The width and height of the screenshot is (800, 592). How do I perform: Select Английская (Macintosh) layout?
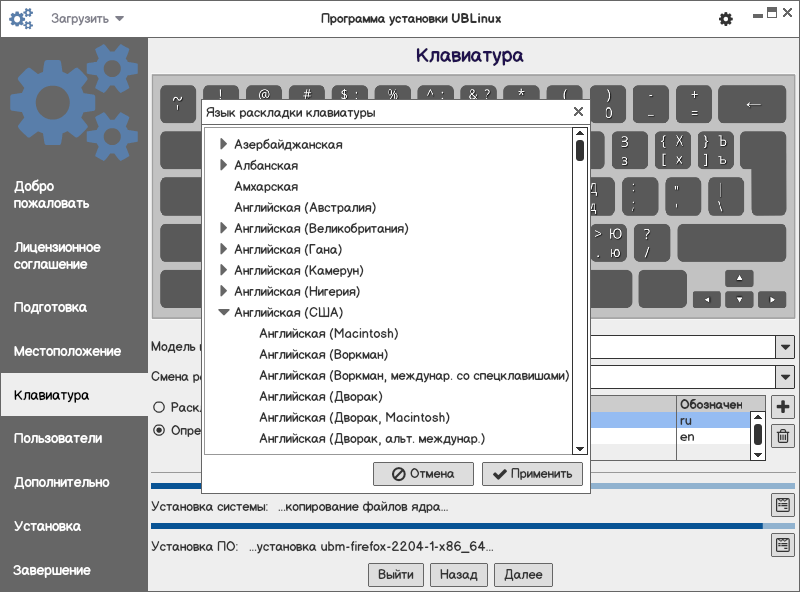pos(329,333)
